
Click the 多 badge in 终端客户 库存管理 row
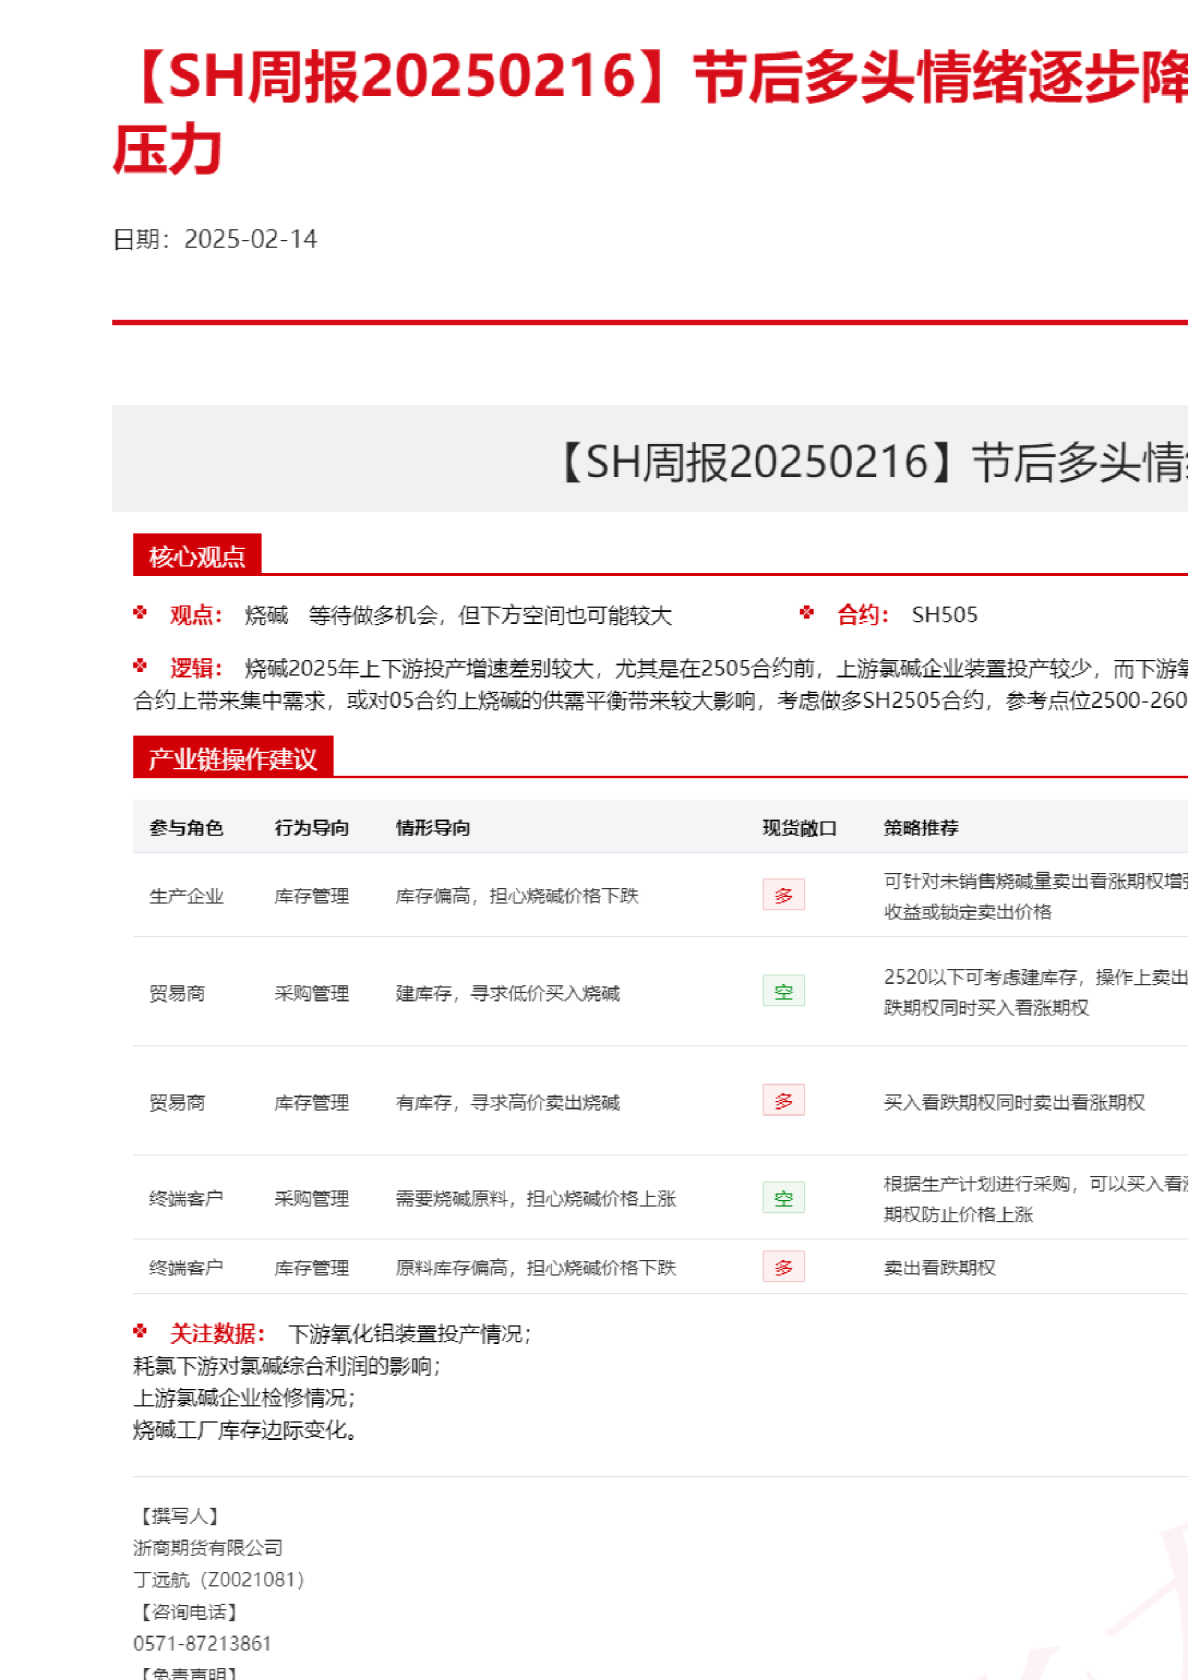pos(783,1267)
